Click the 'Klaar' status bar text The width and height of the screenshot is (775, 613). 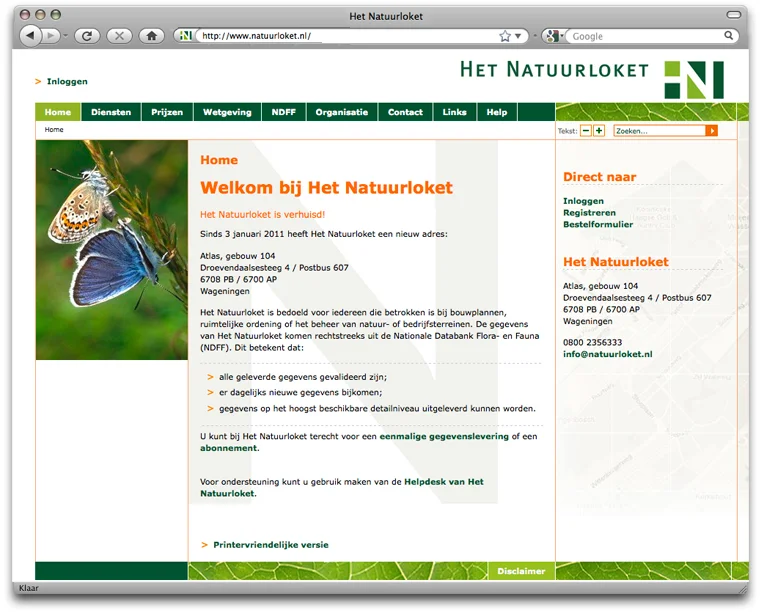(29, 588)
